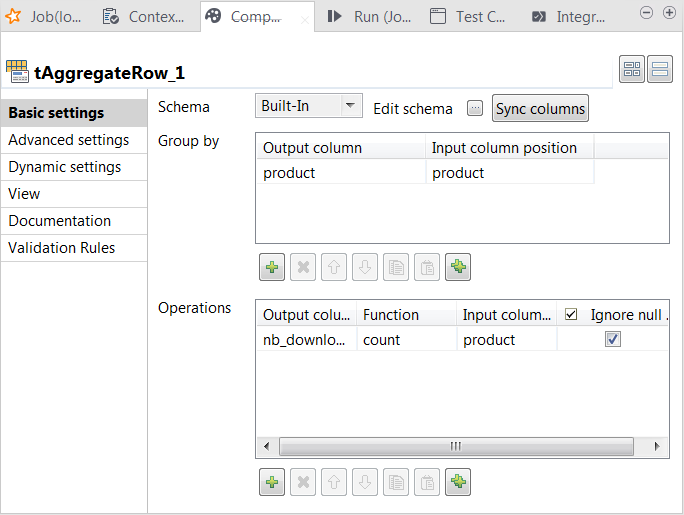Add a new Operations table row
Screen dimensions: 684x515
[x=272, y=482]
